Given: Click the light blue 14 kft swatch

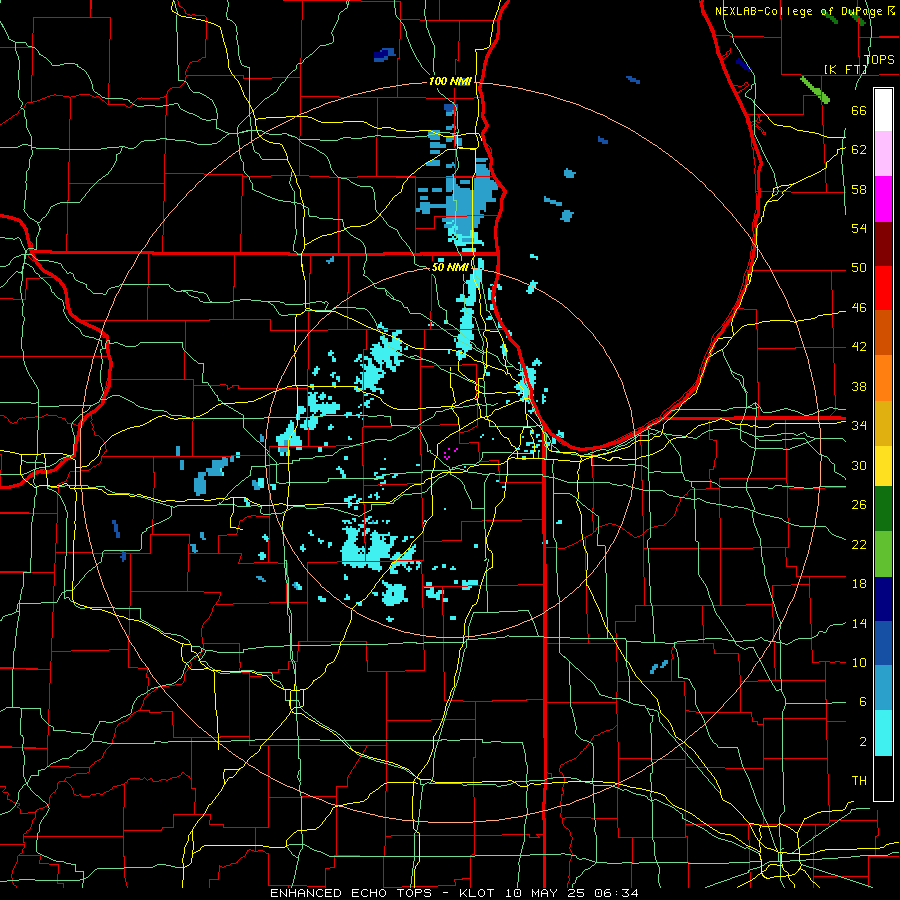Looking at the screenshot, I should click(883, 688).
